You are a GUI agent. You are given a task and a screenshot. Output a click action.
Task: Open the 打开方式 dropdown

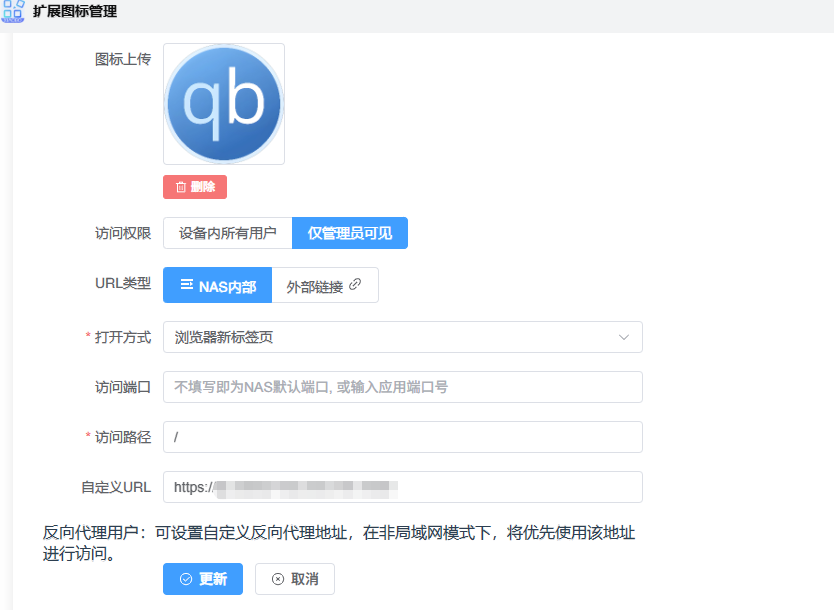click(x=403, y=337)
